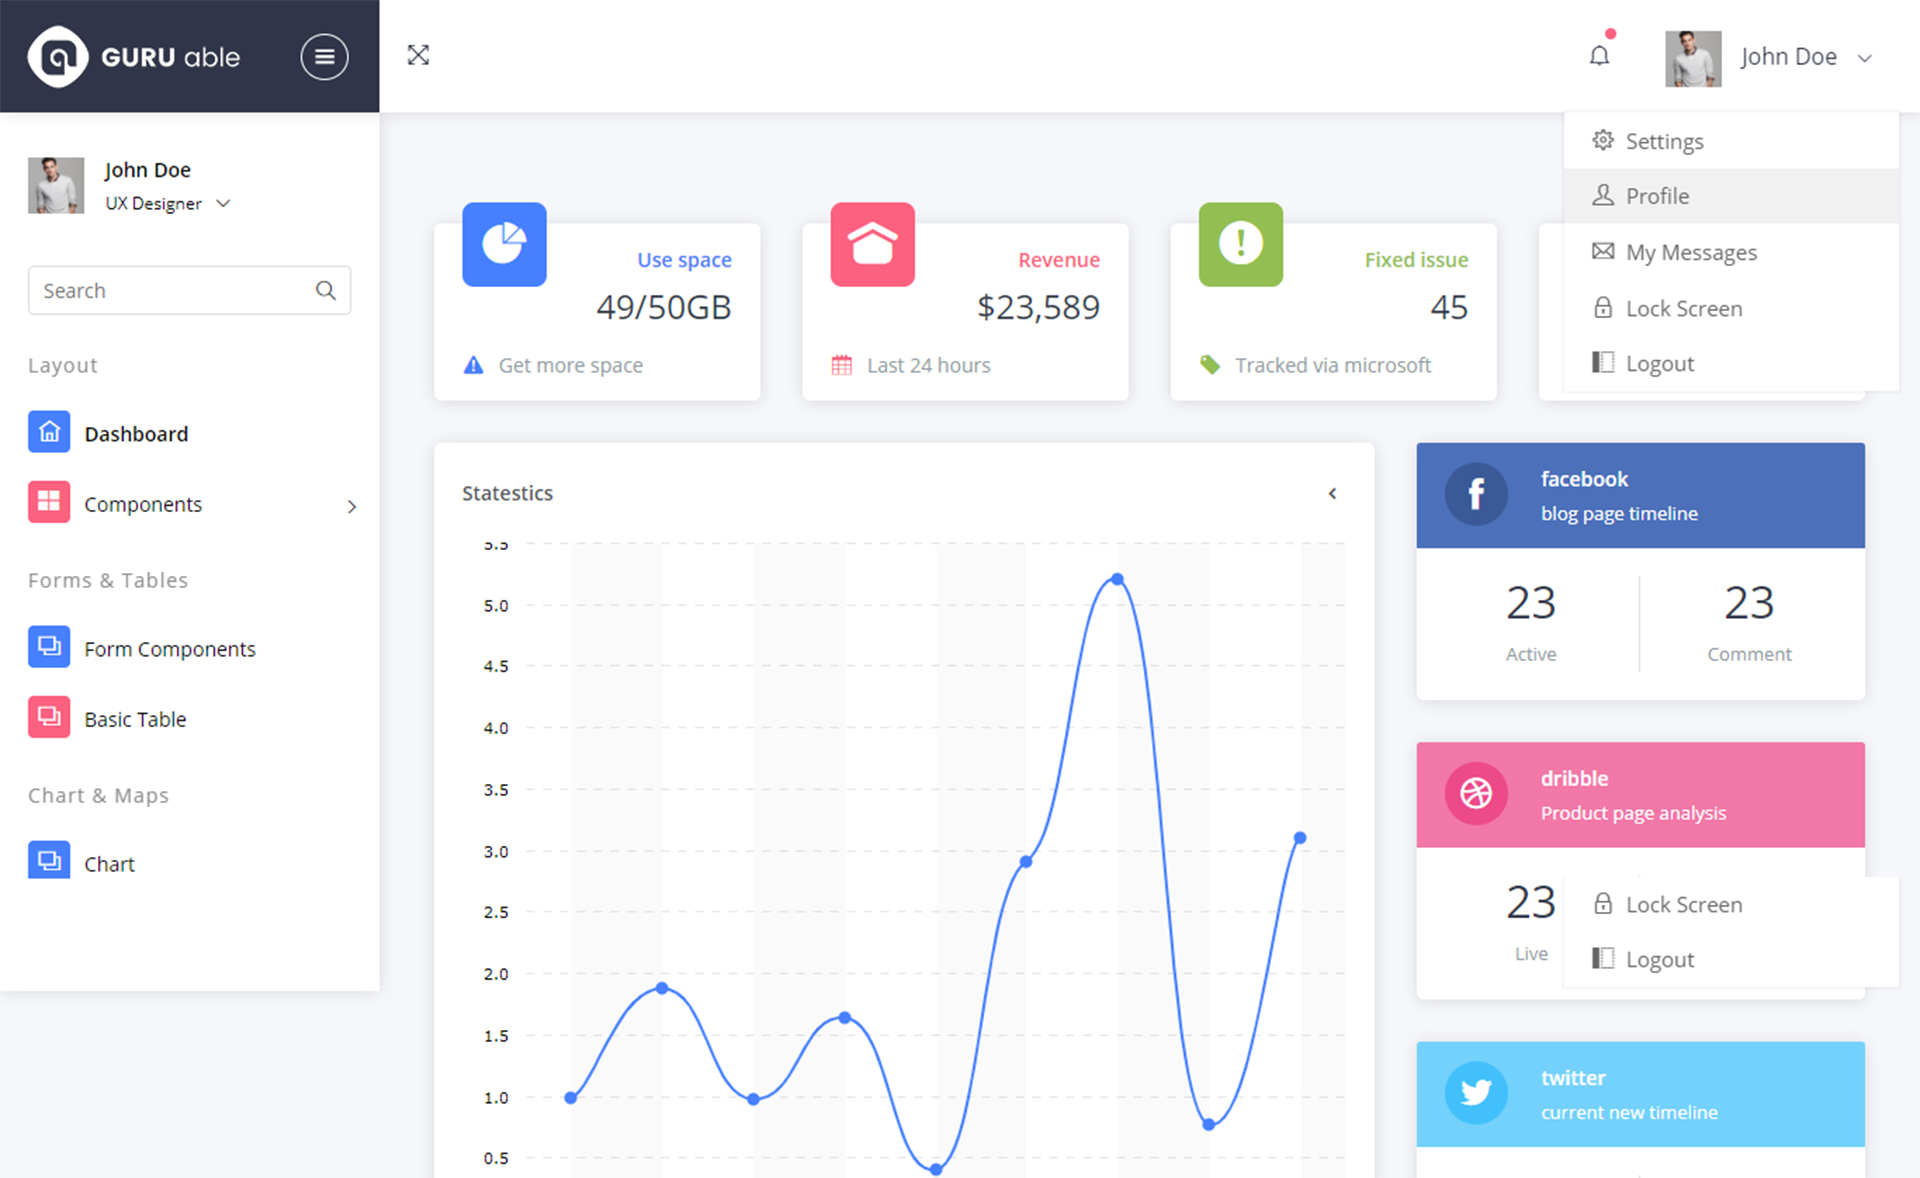Click the Basic Table icon
Viewport: 1920px width, 1178px height.
(49, 717)
